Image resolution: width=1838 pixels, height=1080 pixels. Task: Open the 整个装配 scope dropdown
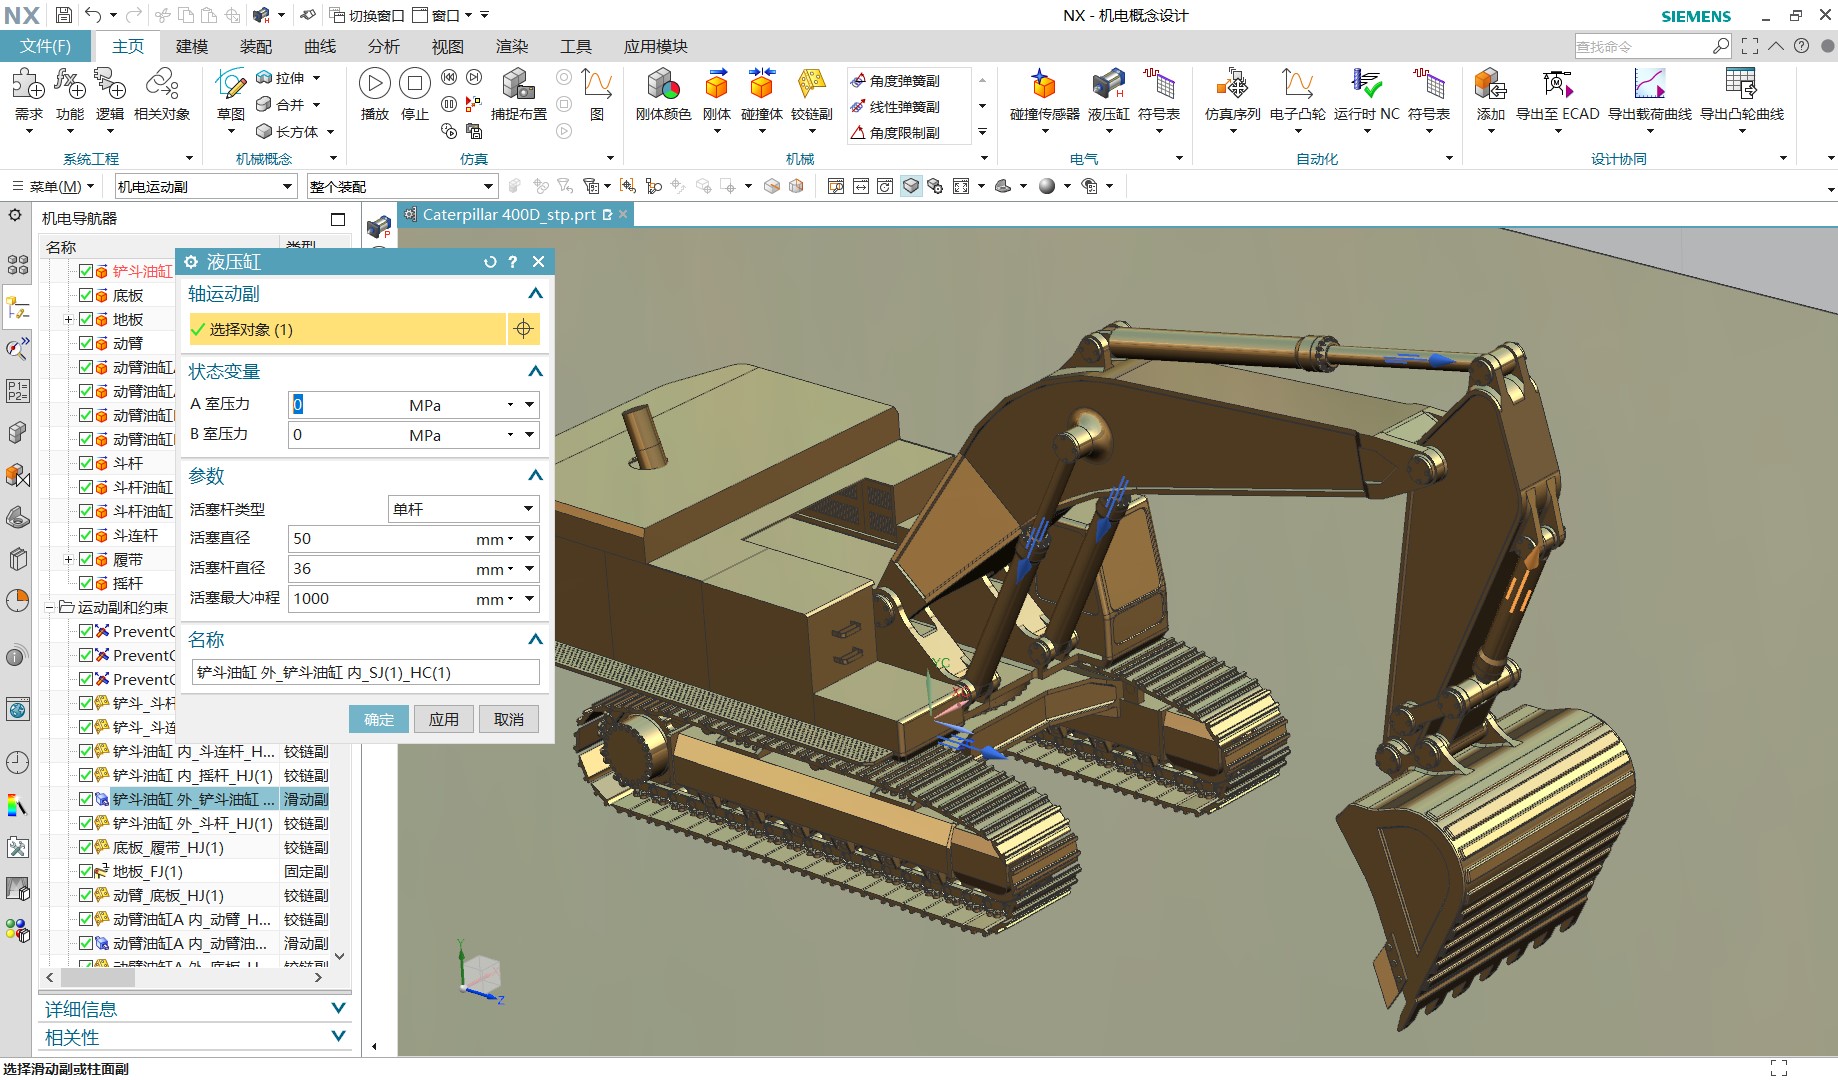(x=402, y=186)
